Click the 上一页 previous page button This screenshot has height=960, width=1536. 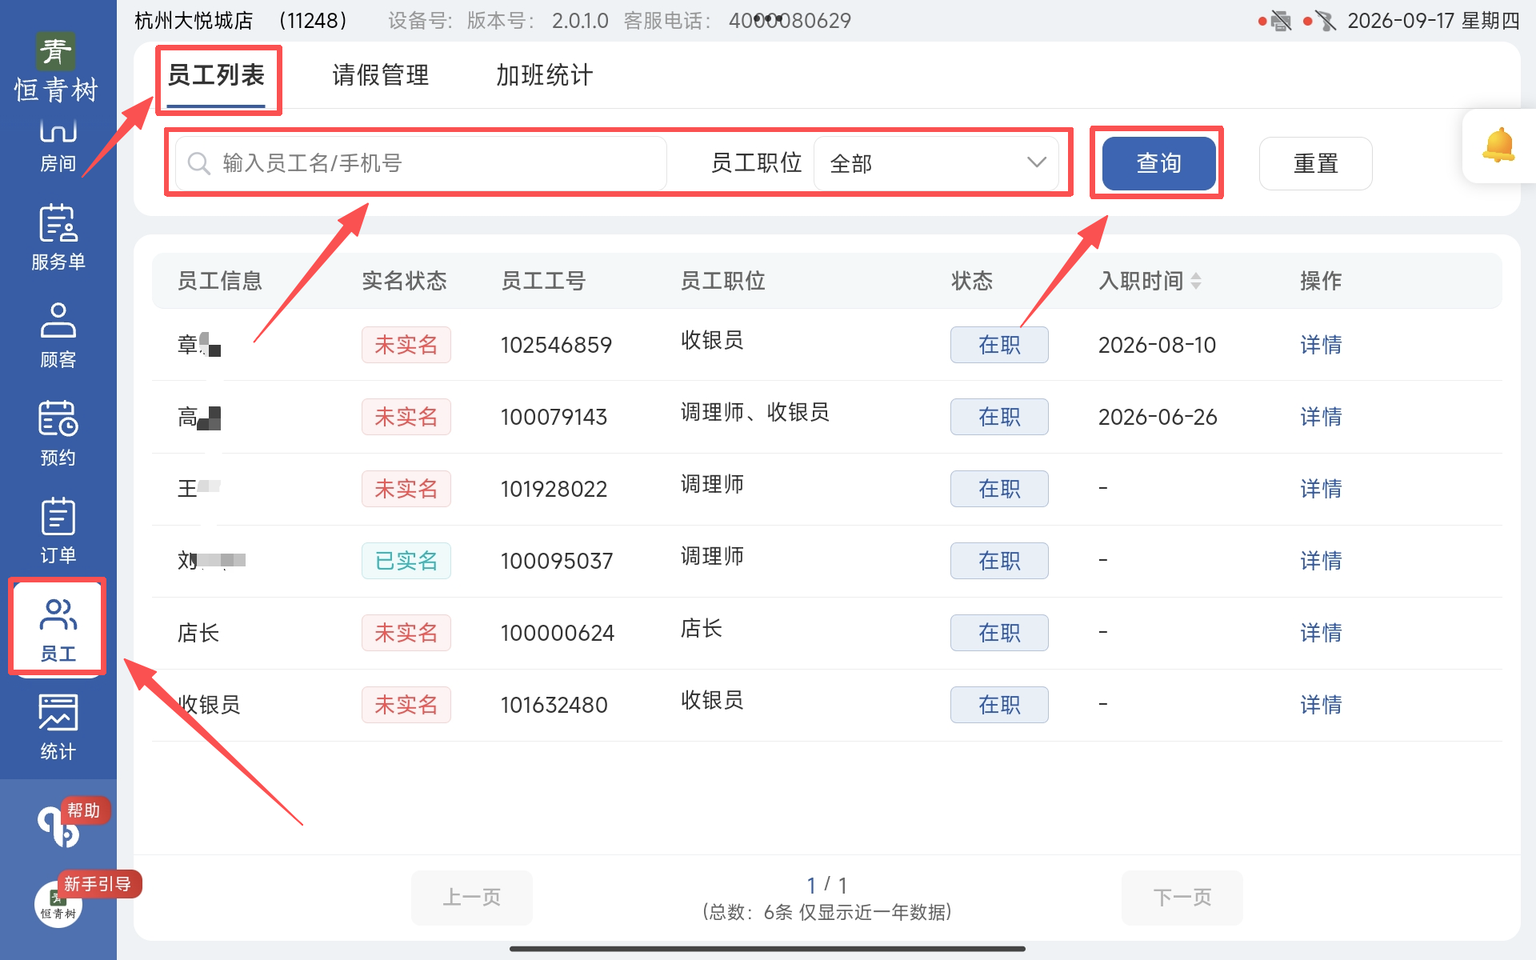(x=472, y=897)
